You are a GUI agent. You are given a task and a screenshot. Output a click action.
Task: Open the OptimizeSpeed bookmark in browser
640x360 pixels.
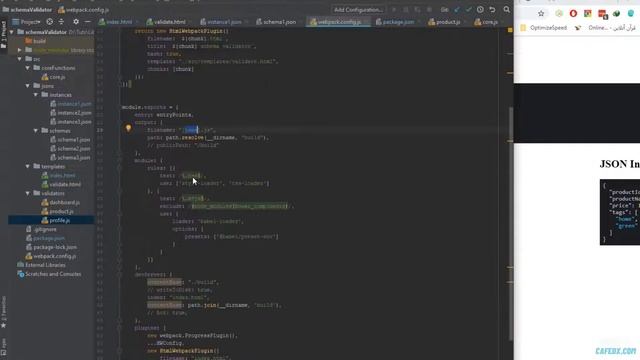pyautogui.click(x=544, y=28)
